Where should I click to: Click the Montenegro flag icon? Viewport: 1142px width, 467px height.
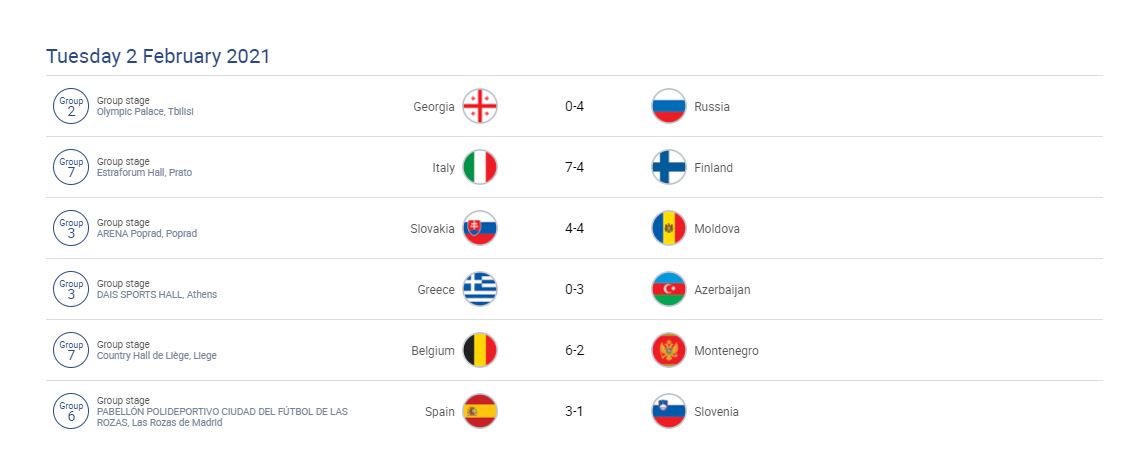pos(669,350)
